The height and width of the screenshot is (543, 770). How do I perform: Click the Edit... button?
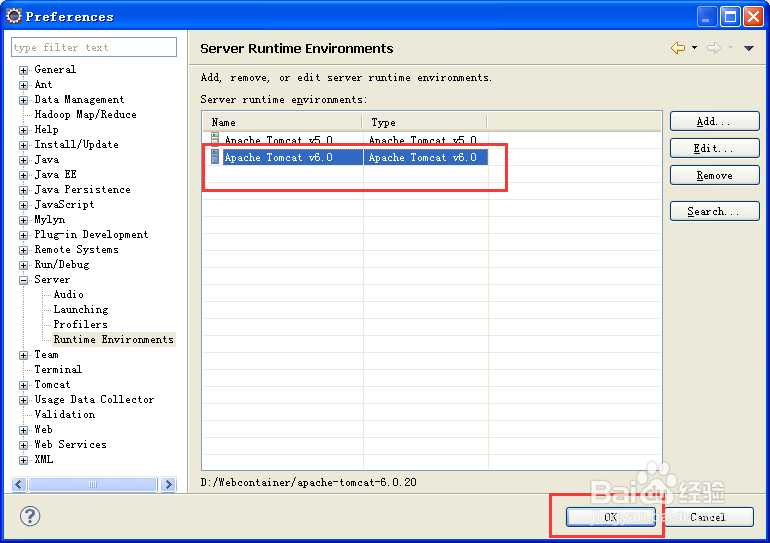click(715, 148)
